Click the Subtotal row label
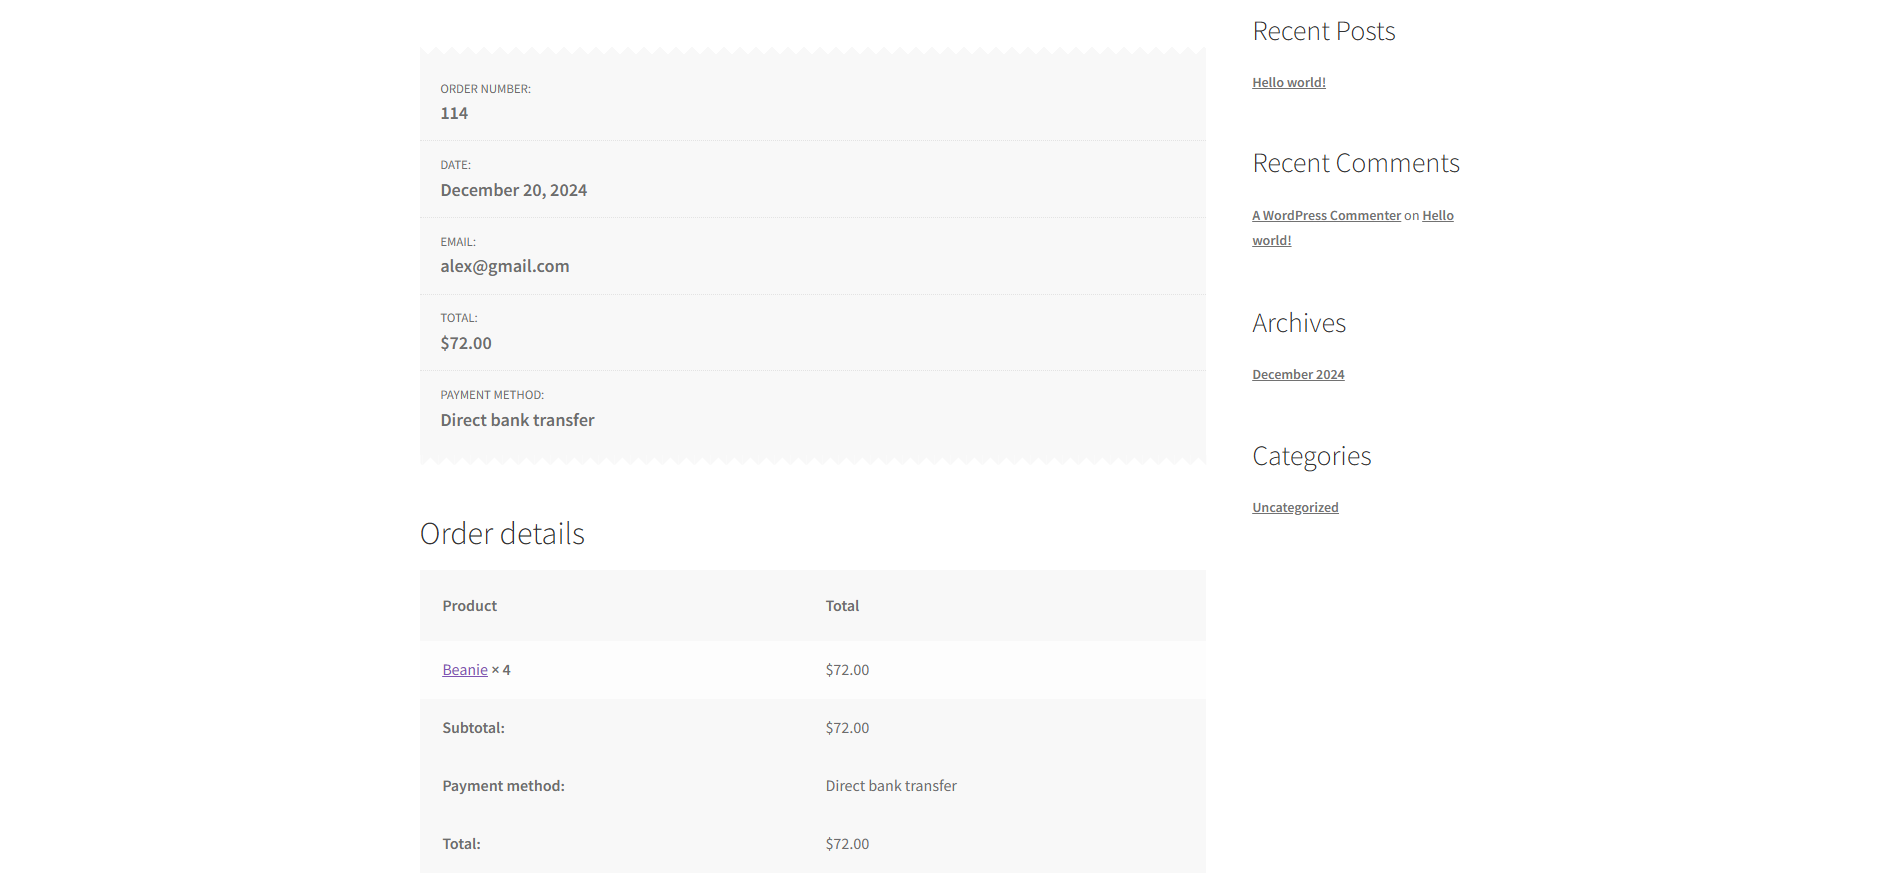The width and height of the screenshot is (1896, 895). [x=473, y=728]
